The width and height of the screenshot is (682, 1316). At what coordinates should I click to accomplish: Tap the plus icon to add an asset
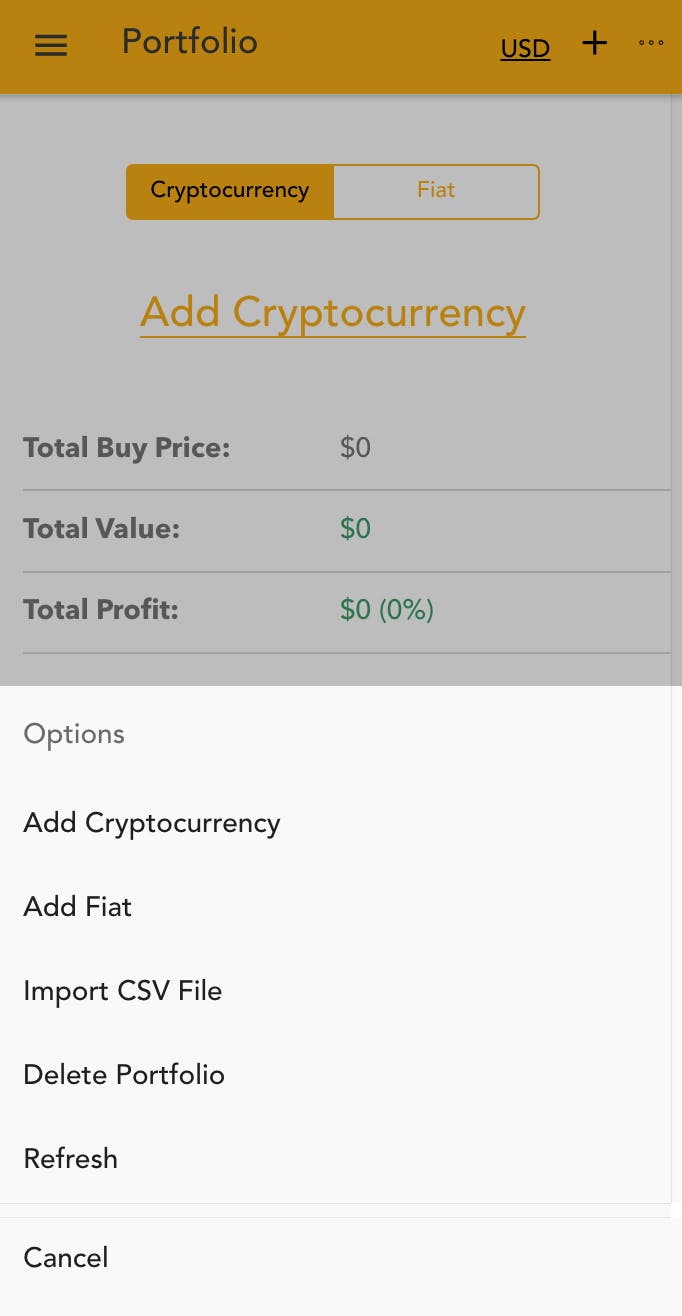pyautogui.click(x=594, y=43)
